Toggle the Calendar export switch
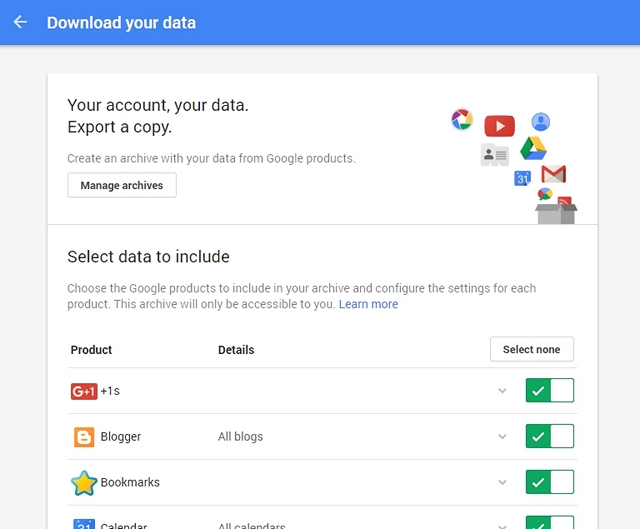 coord(550,522)
